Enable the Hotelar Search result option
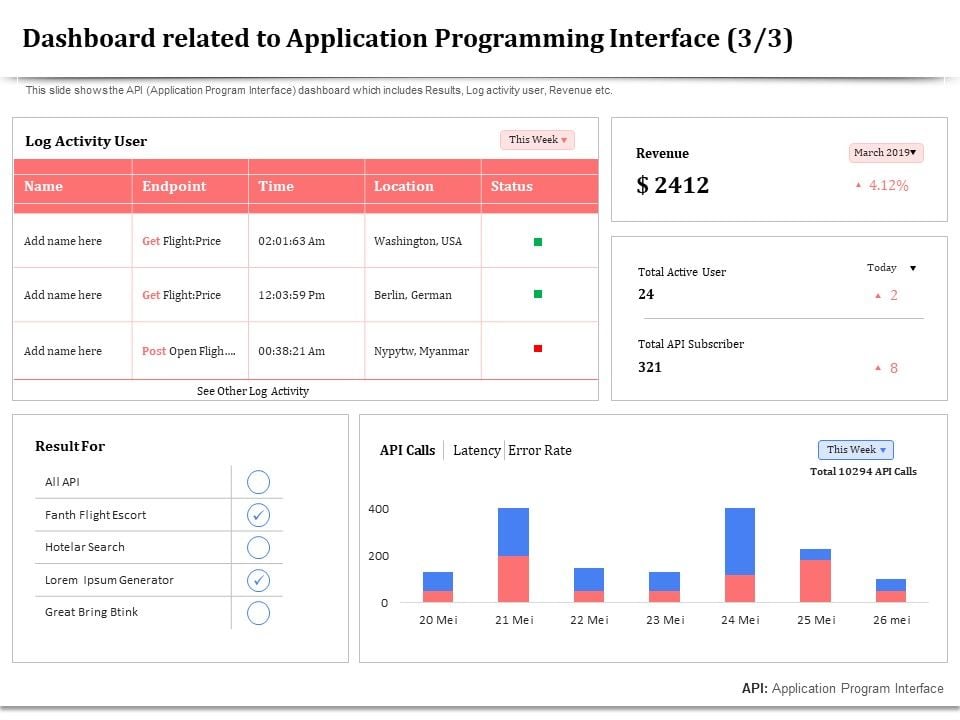Viewport: 960px width, 720px height. 258,547
